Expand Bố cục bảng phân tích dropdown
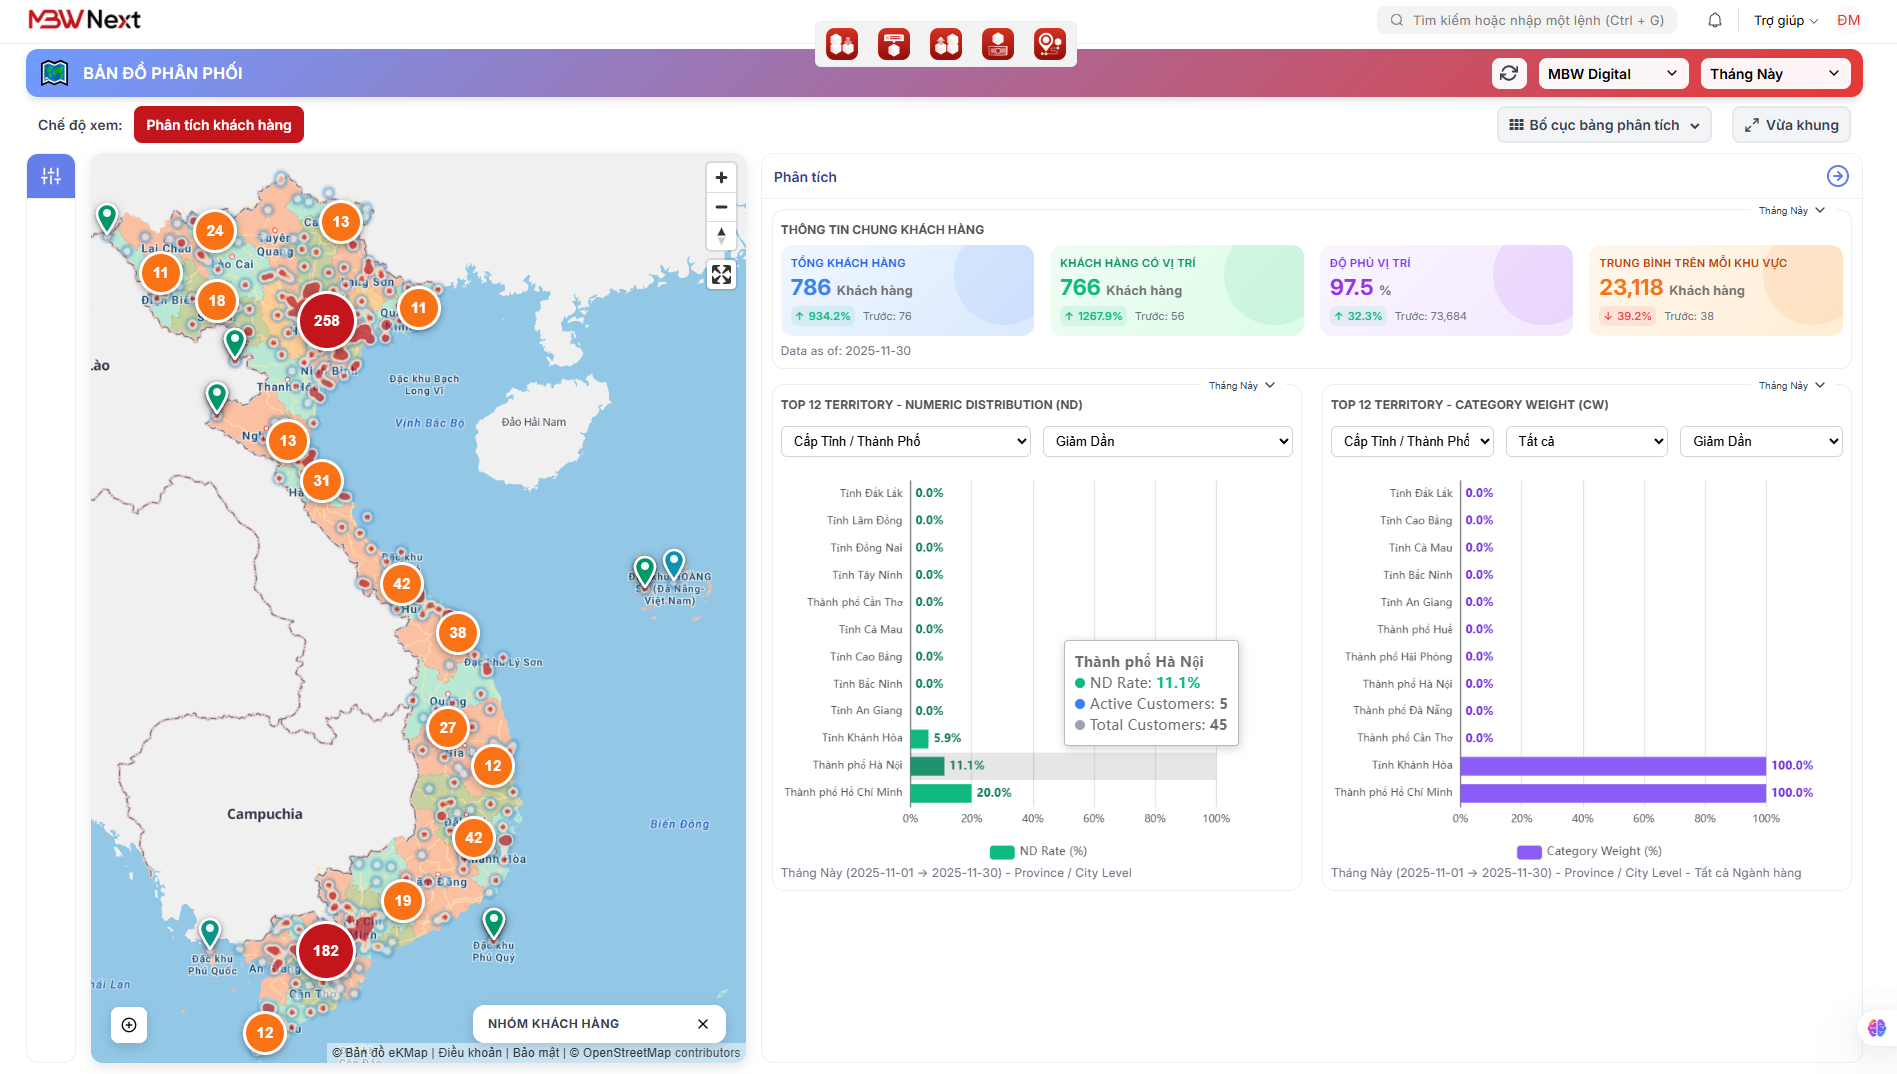 [1603, 125]
